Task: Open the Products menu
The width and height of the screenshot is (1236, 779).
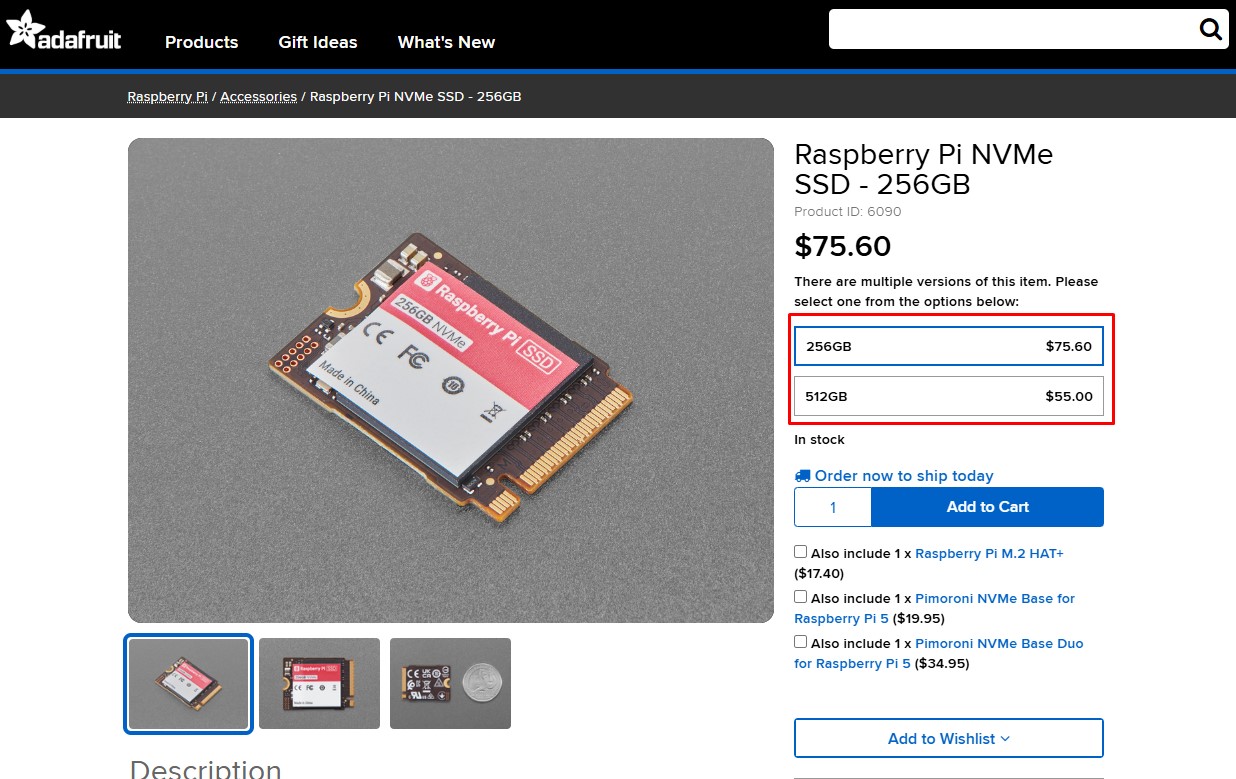Action: click(x=201, y=42)
